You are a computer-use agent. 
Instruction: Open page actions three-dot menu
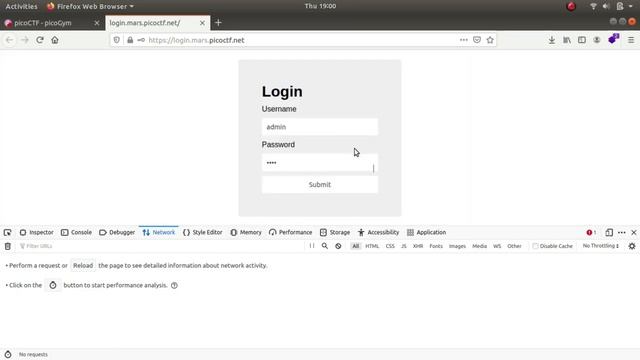coord(464,40)
